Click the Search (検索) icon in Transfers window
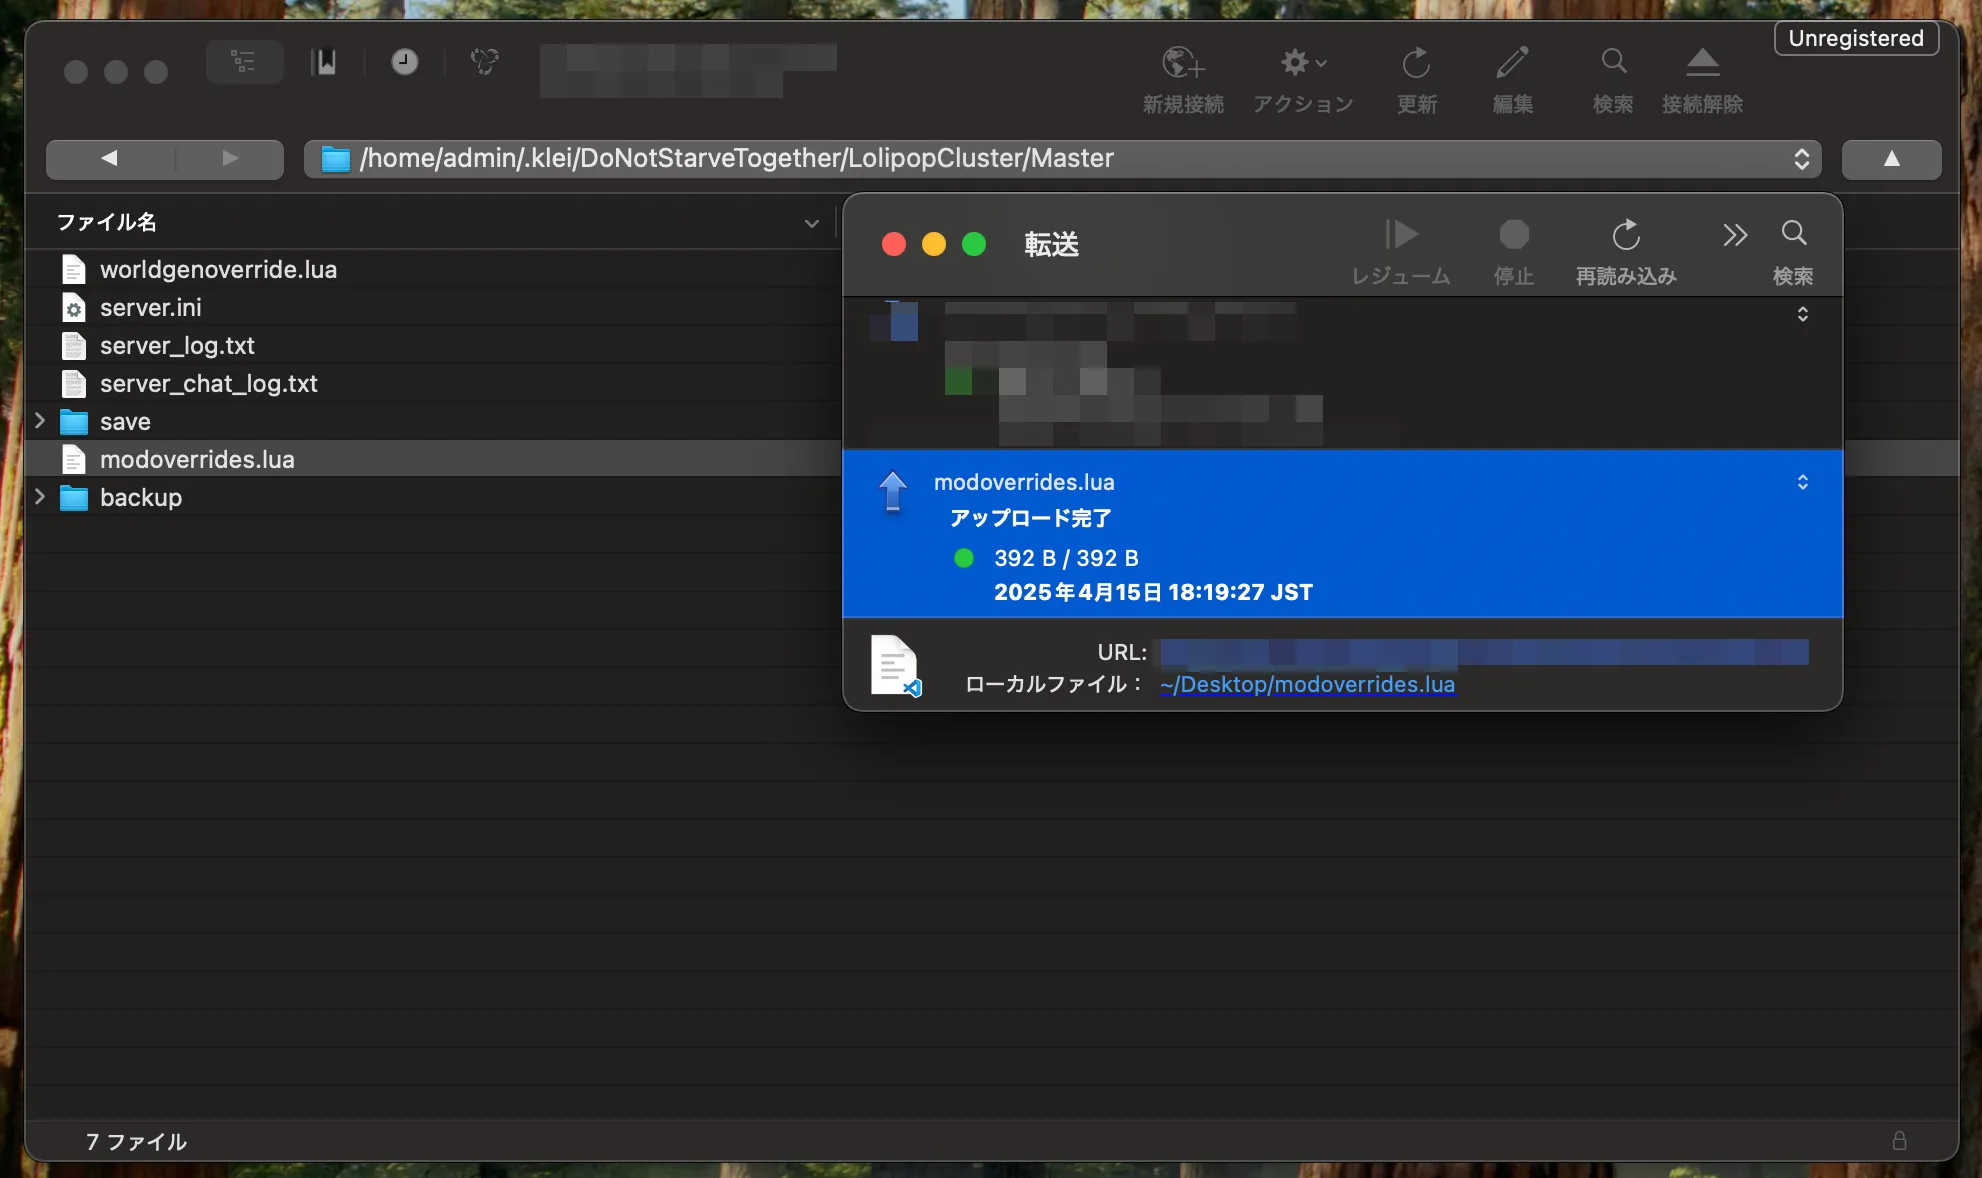 (1794, 233)
